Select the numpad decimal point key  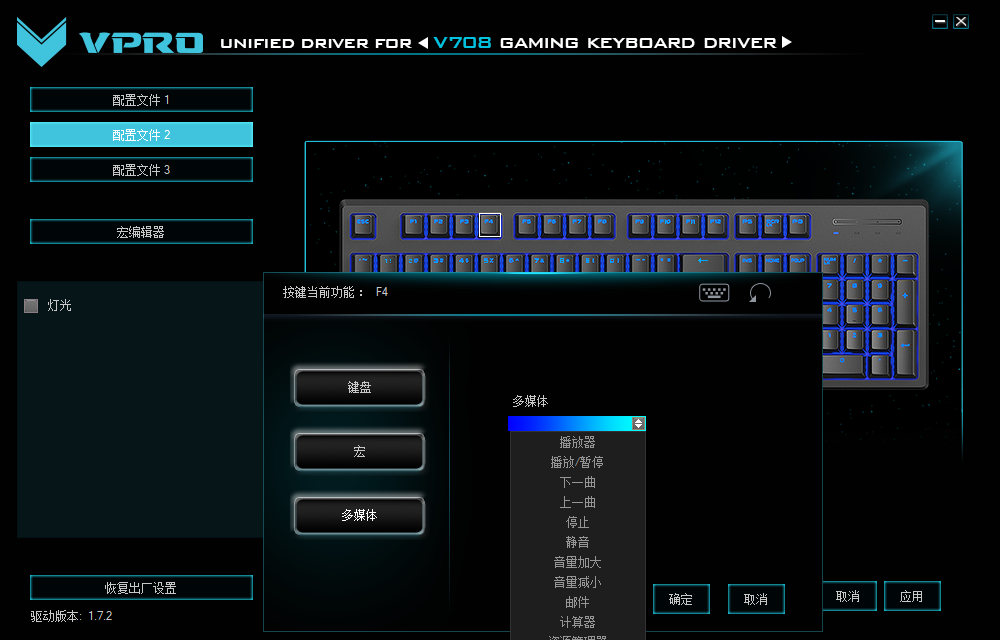tap(880, 364)
